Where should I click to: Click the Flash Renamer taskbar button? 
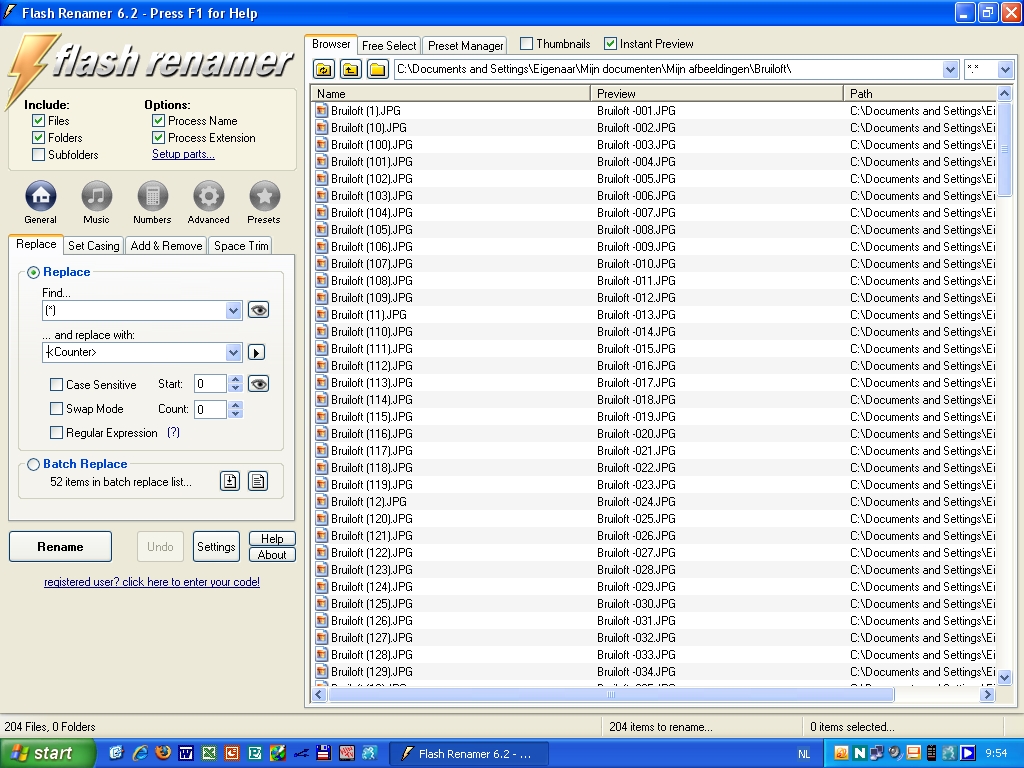469,754
